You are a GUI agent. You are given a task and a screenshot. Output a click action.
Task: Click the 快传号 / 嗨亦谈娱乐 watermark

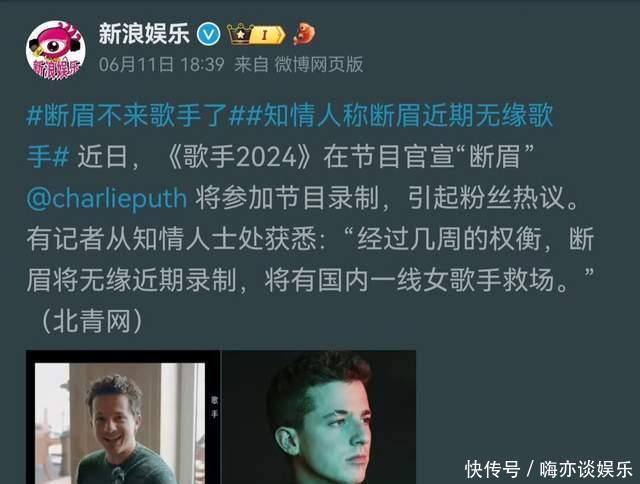(548, 469)
